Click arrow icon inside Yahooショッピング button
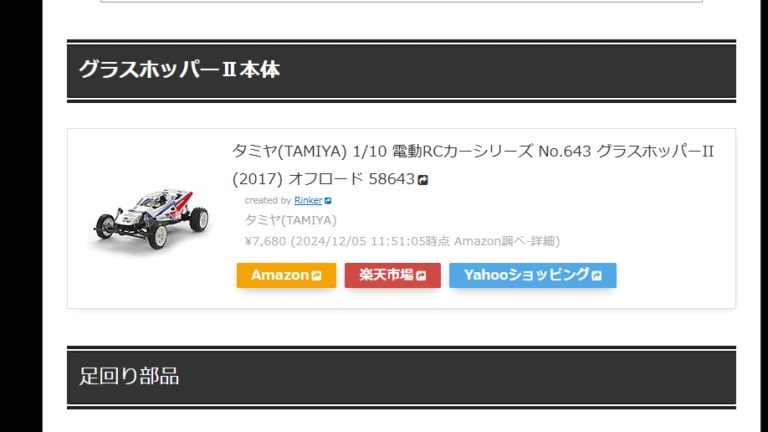The width and height of the screenshot is (768, 432). [596, 276]
